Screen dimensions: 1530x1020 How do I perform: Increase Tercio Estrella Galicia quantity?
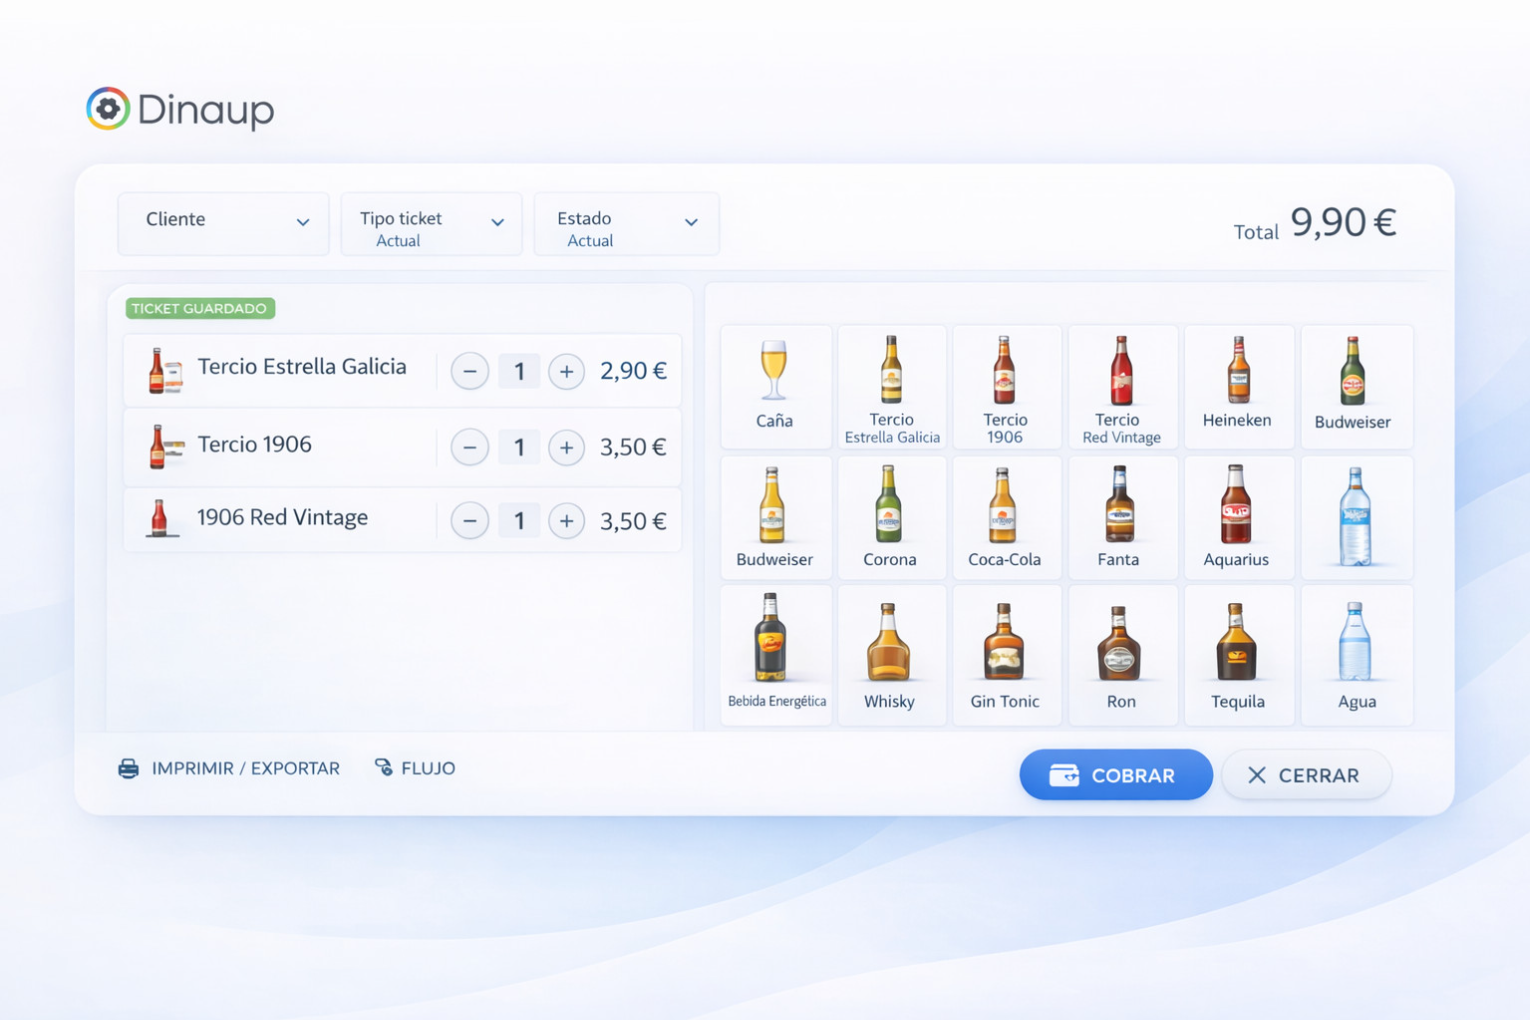click(566, 372)
